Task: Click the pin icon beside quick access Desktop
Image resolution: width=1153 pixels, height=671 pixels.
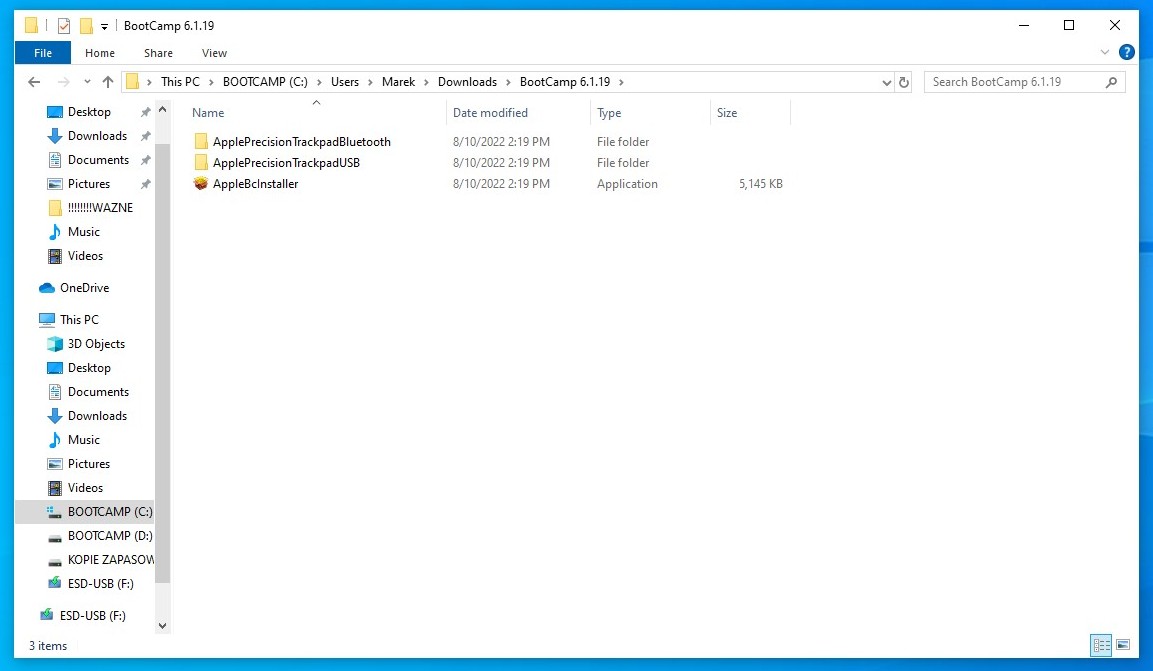Action: [146, 112]
